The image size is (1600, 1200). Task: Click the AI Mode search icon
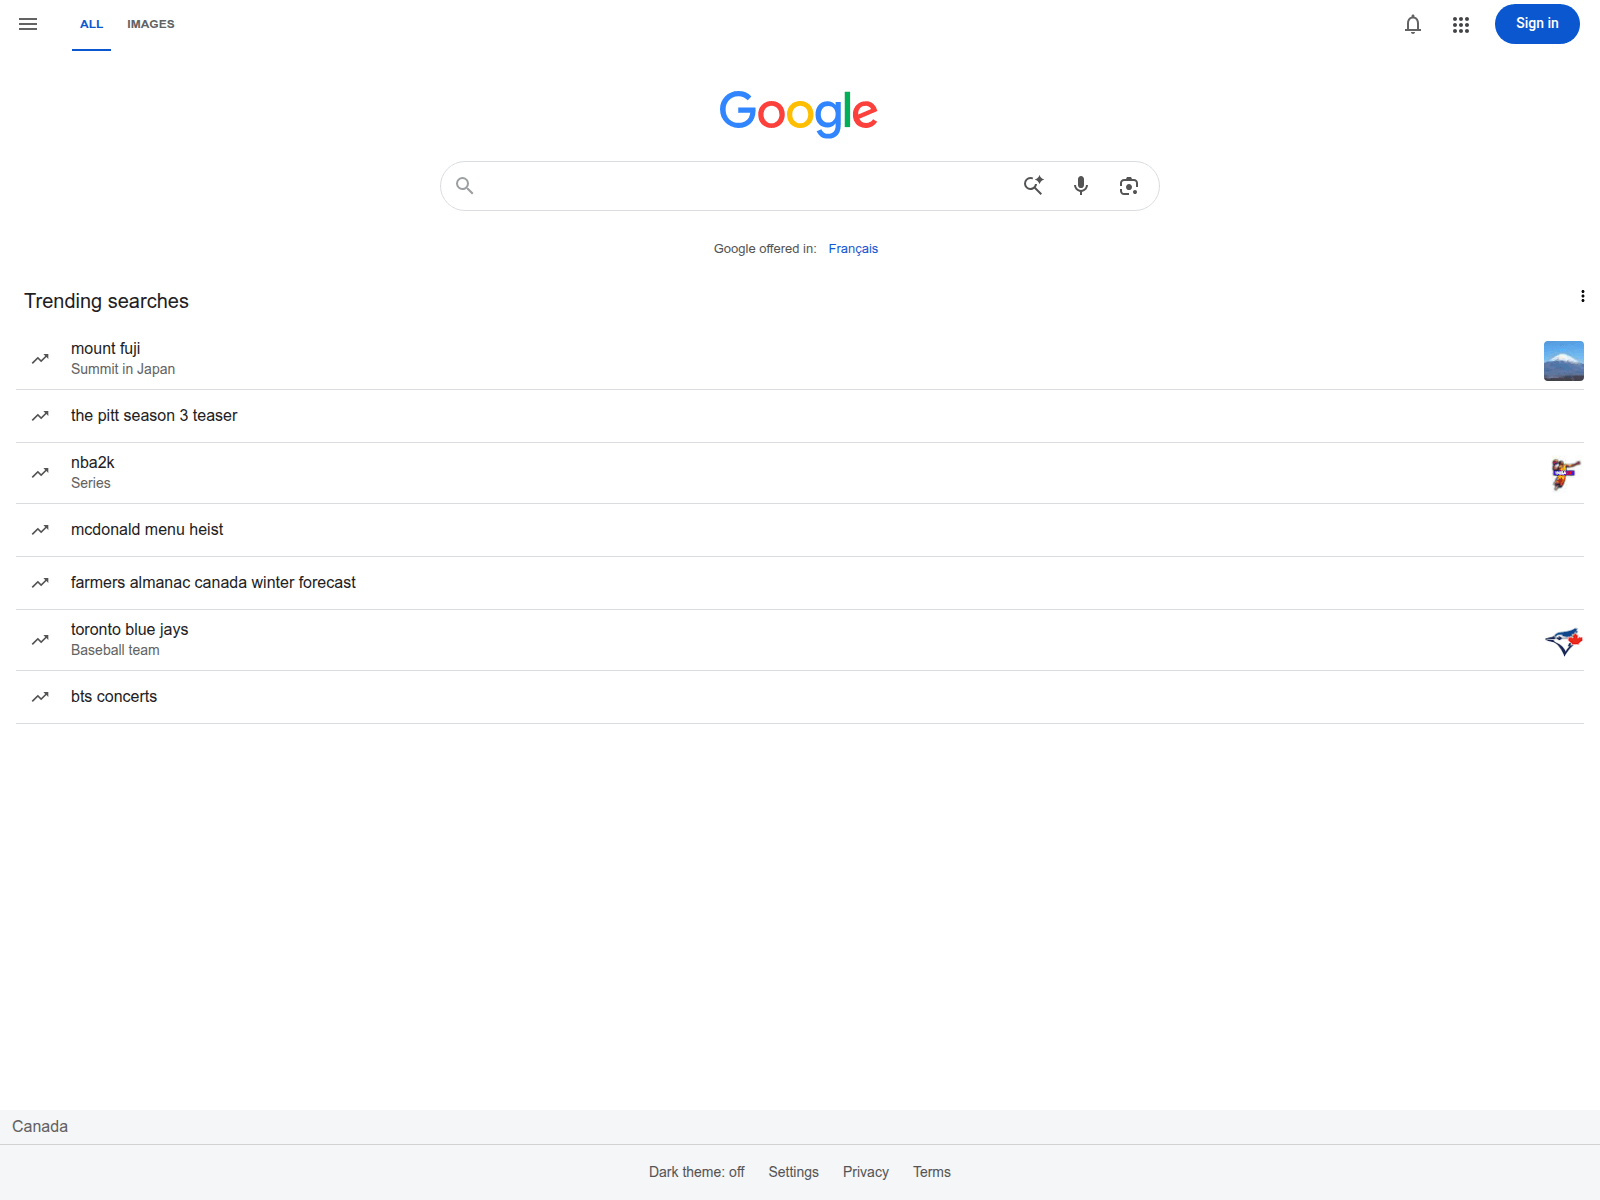click(x=1033, y=186)
